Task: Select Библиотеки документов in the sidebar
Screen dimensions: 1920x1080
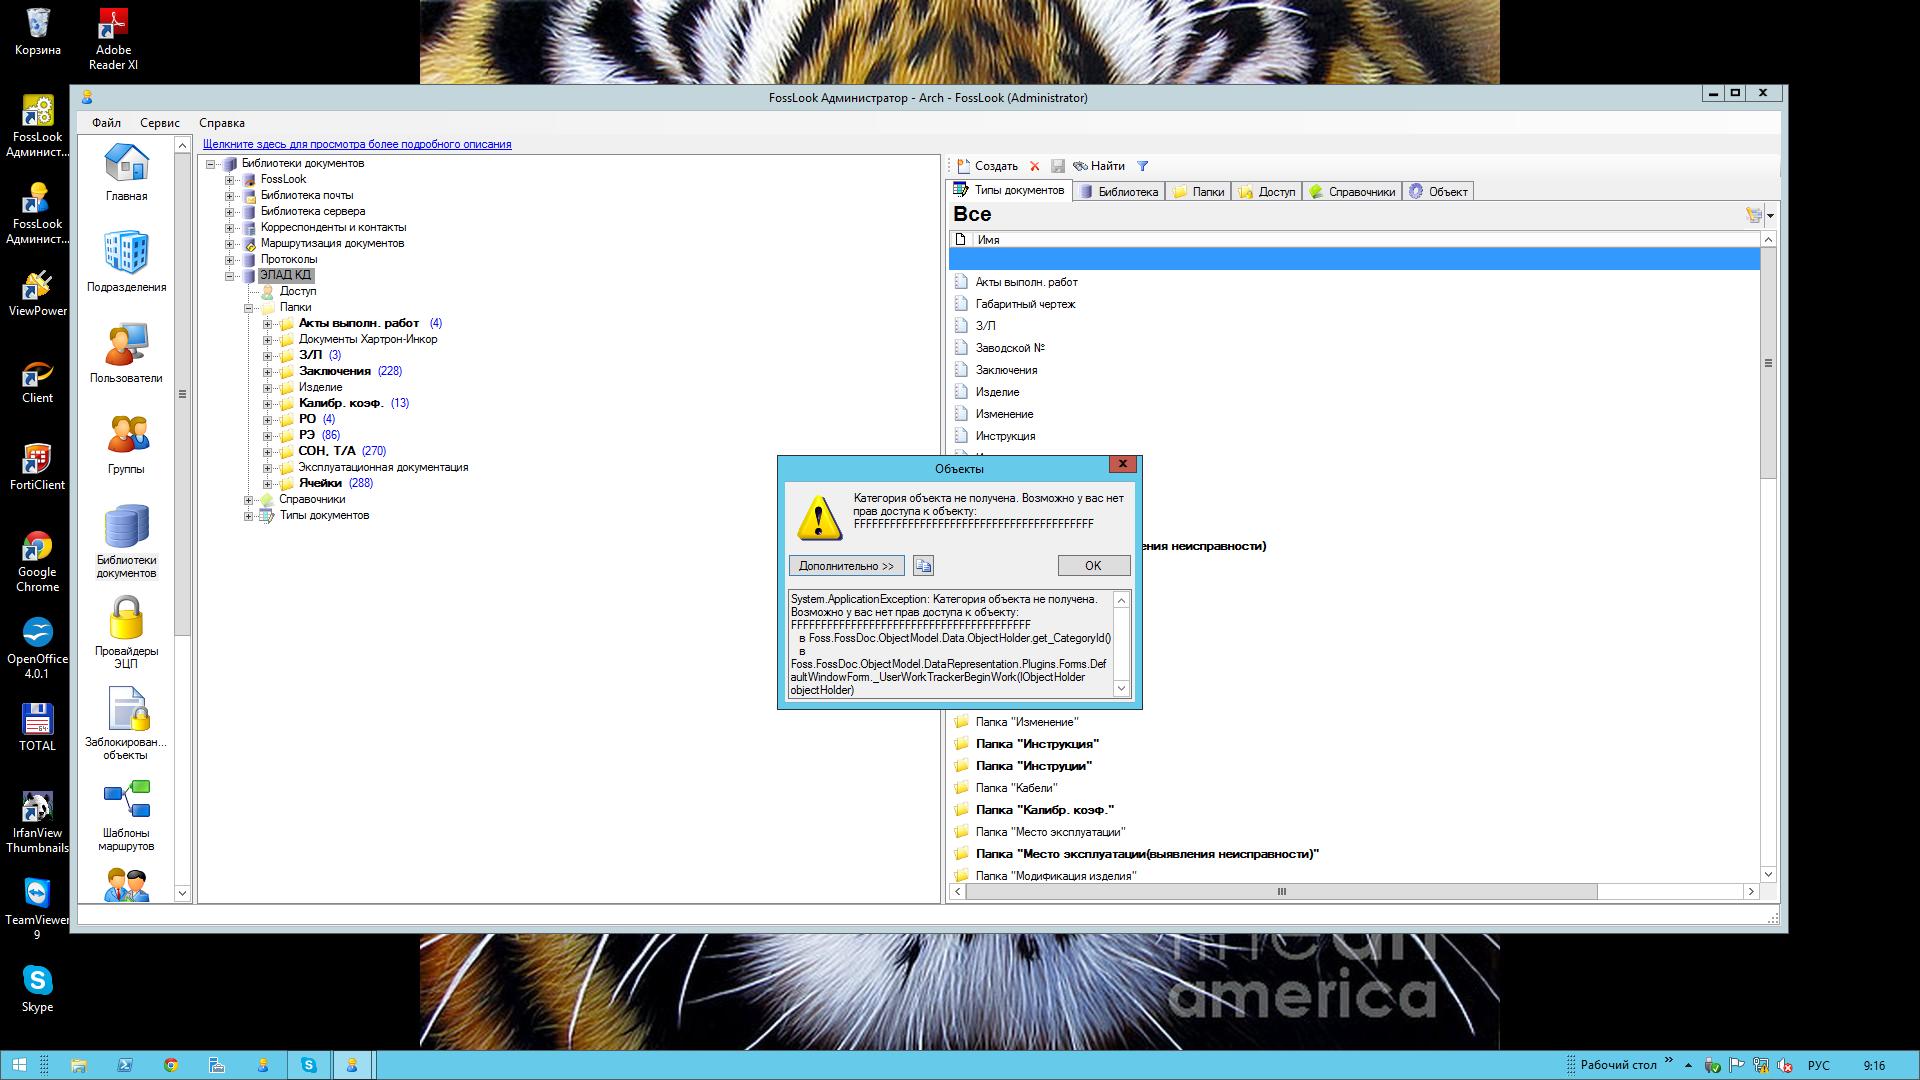Action: 126,540
